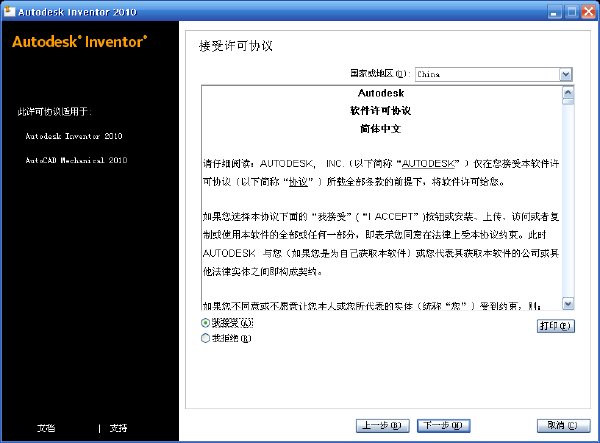Image resolution: width=600 pixels, height=443 pixels.
Task: Click the Autodesk Inventor logo
Action: (x=80, y=42)
